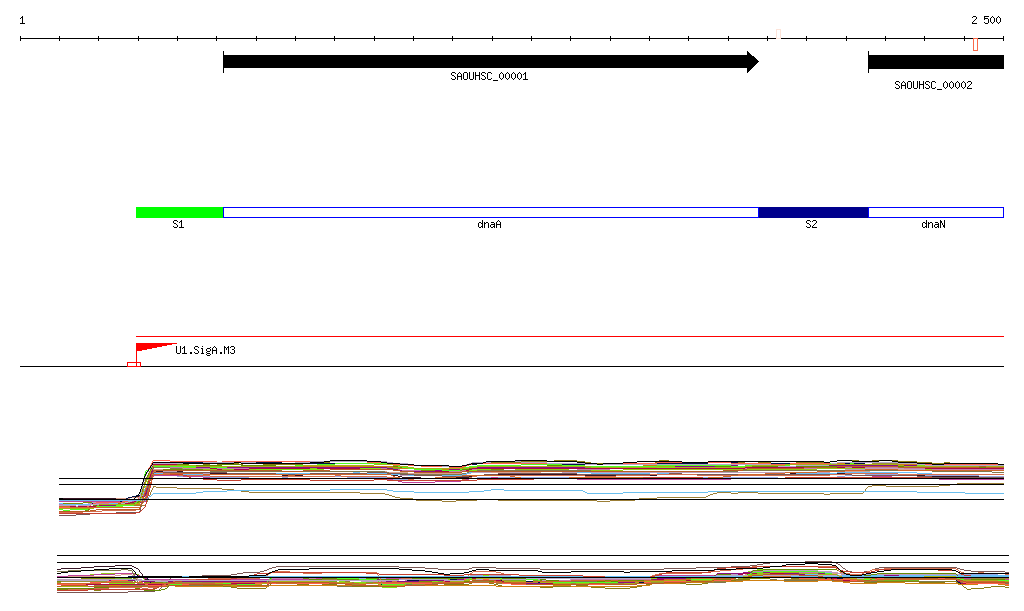1024x611 pixels.
Task: Click the orange rectangle marker below the ruler
Action: coord(976,43)
